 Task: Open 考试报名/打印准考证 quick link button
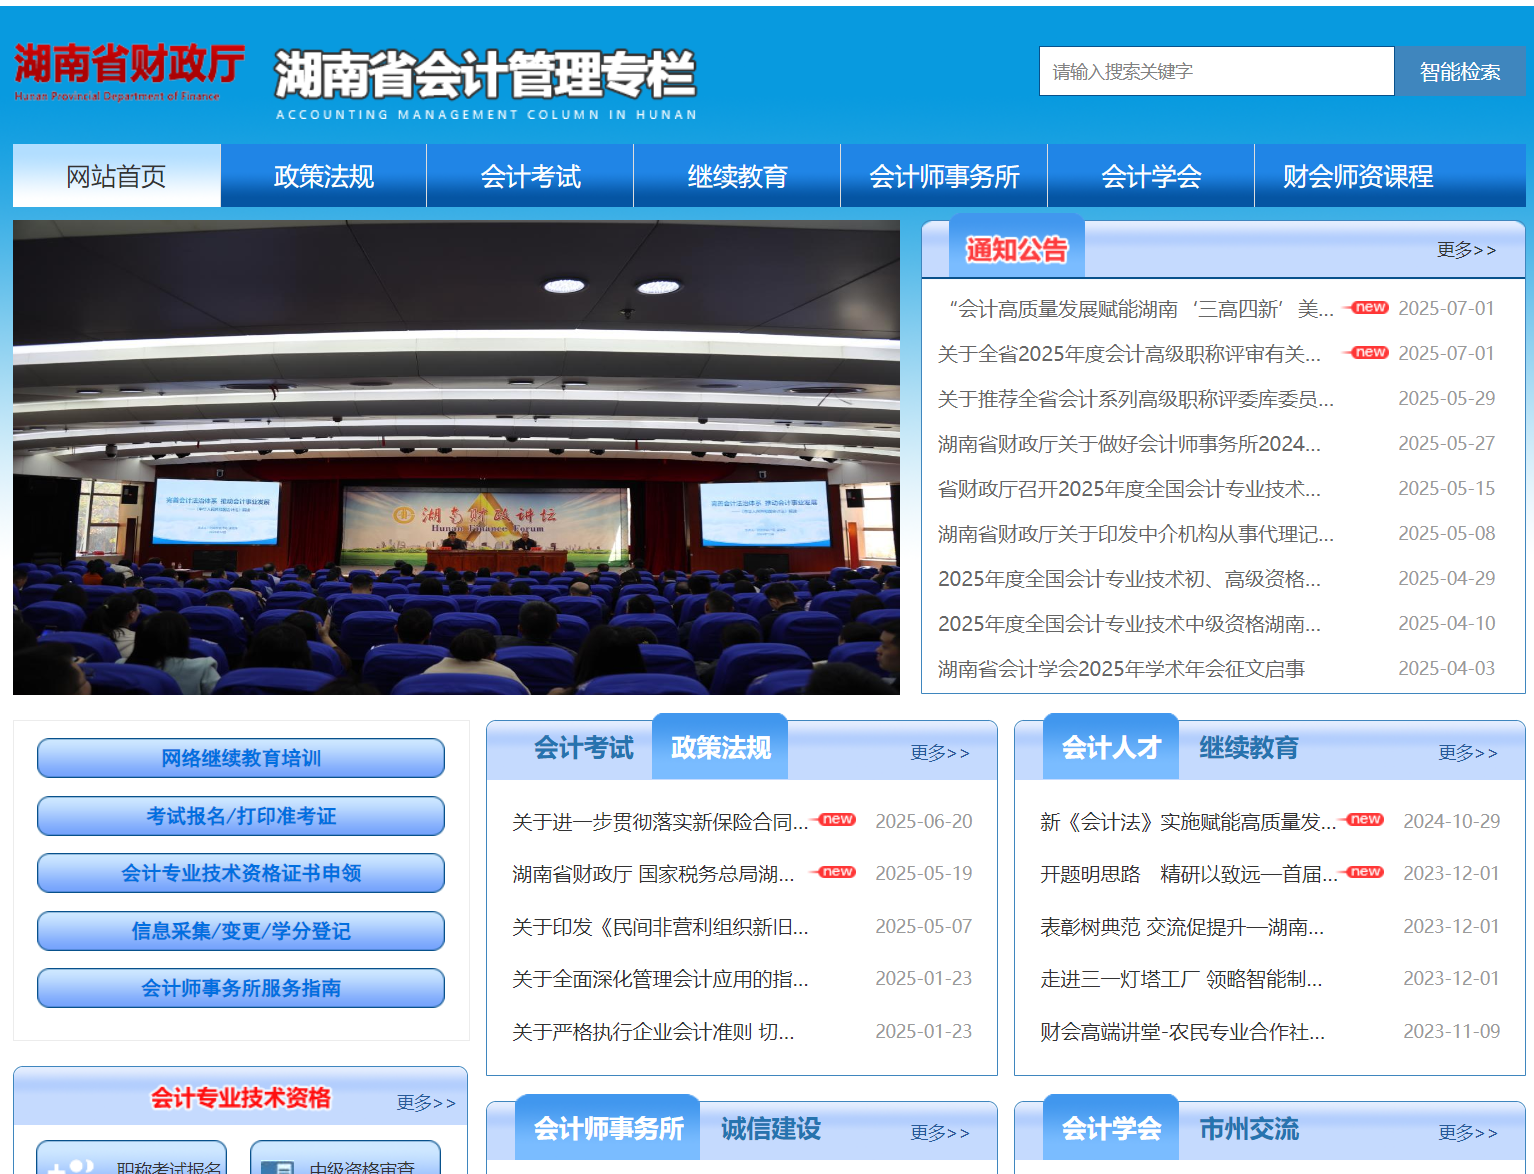(241, 816)
